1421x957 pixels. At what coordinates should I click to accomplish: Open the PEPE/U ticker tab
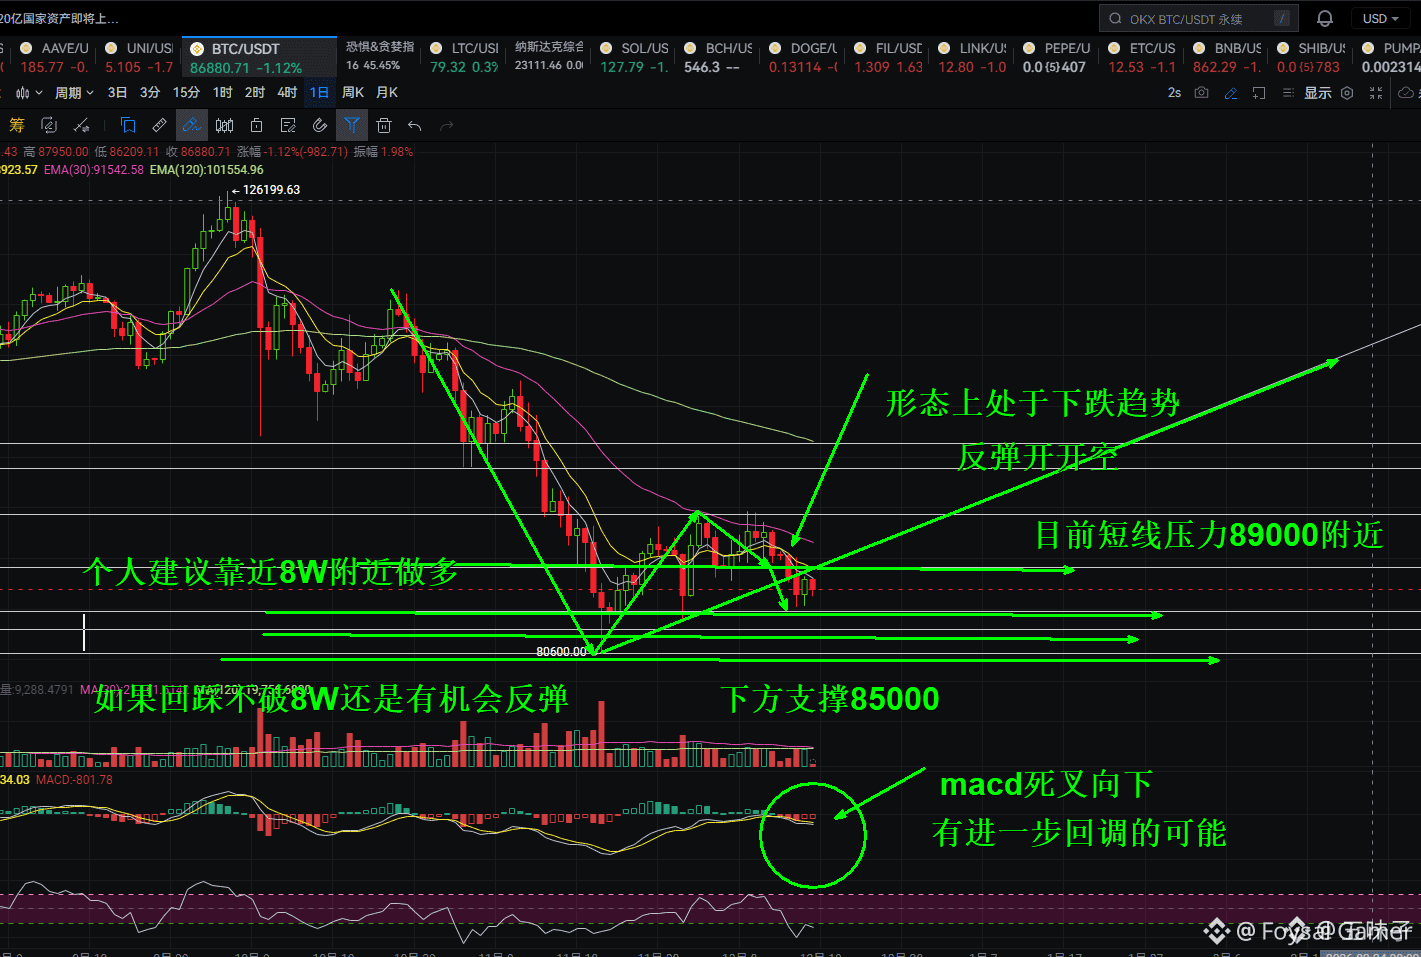(1056, 57)
